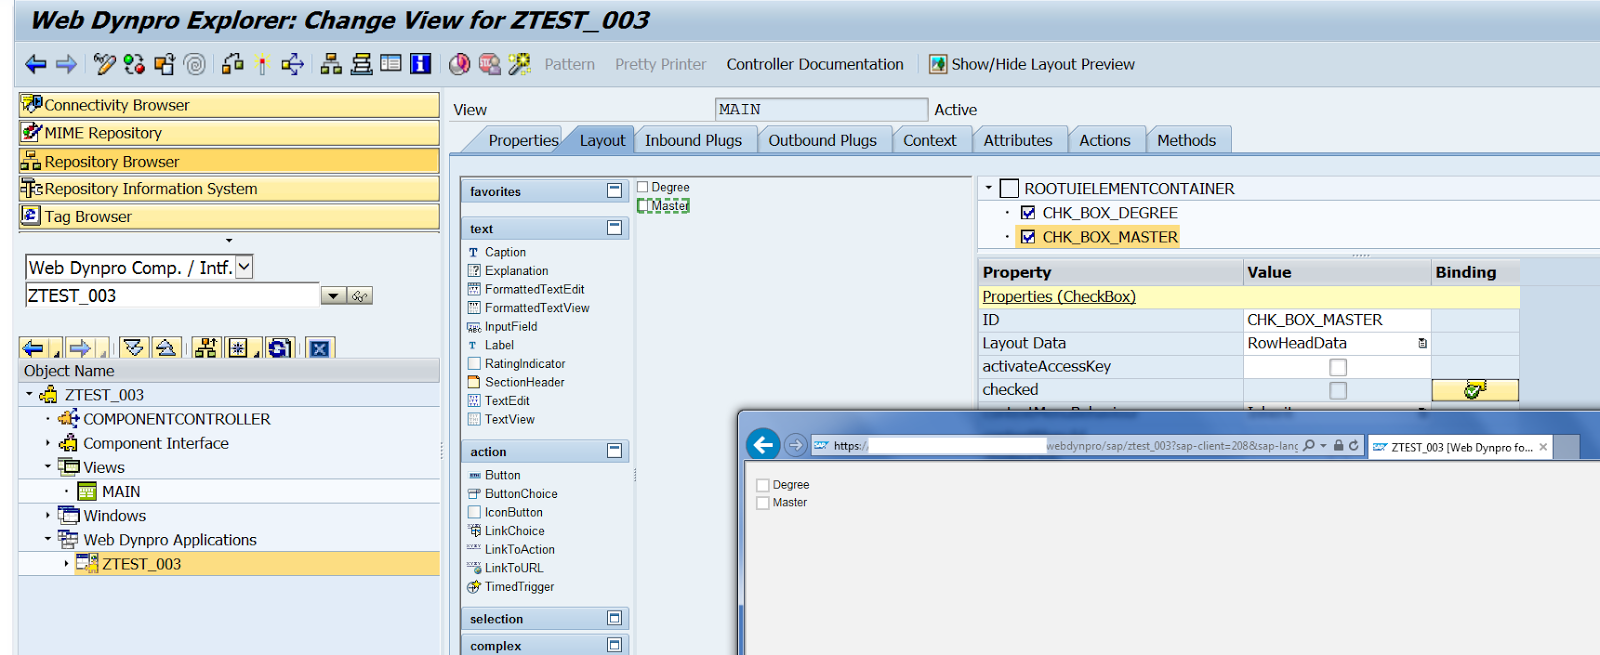Image resolution: width=1600 pixels, height=655 pixels.
Task: Click the Set/Delete Breakpoint stop icon
Action: tap(489, 65)
